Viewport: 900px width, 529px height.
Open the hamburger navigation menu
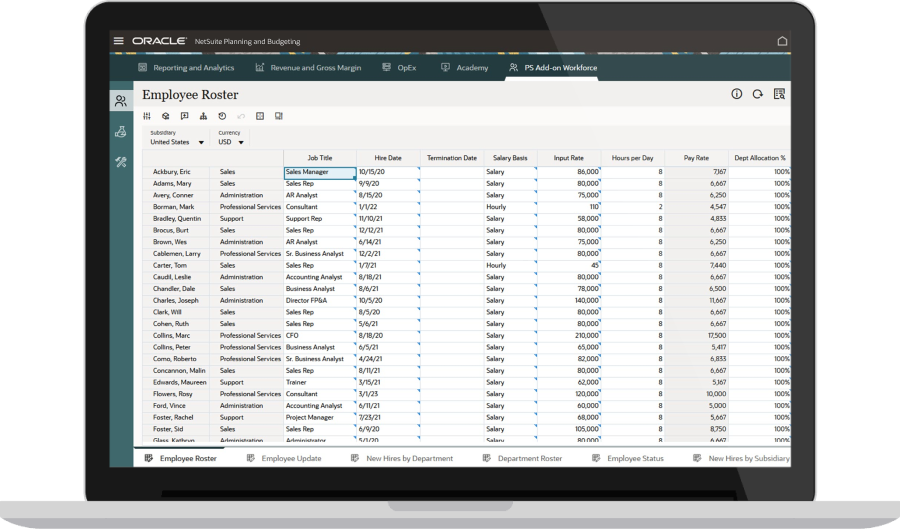[x=119, y=41]
